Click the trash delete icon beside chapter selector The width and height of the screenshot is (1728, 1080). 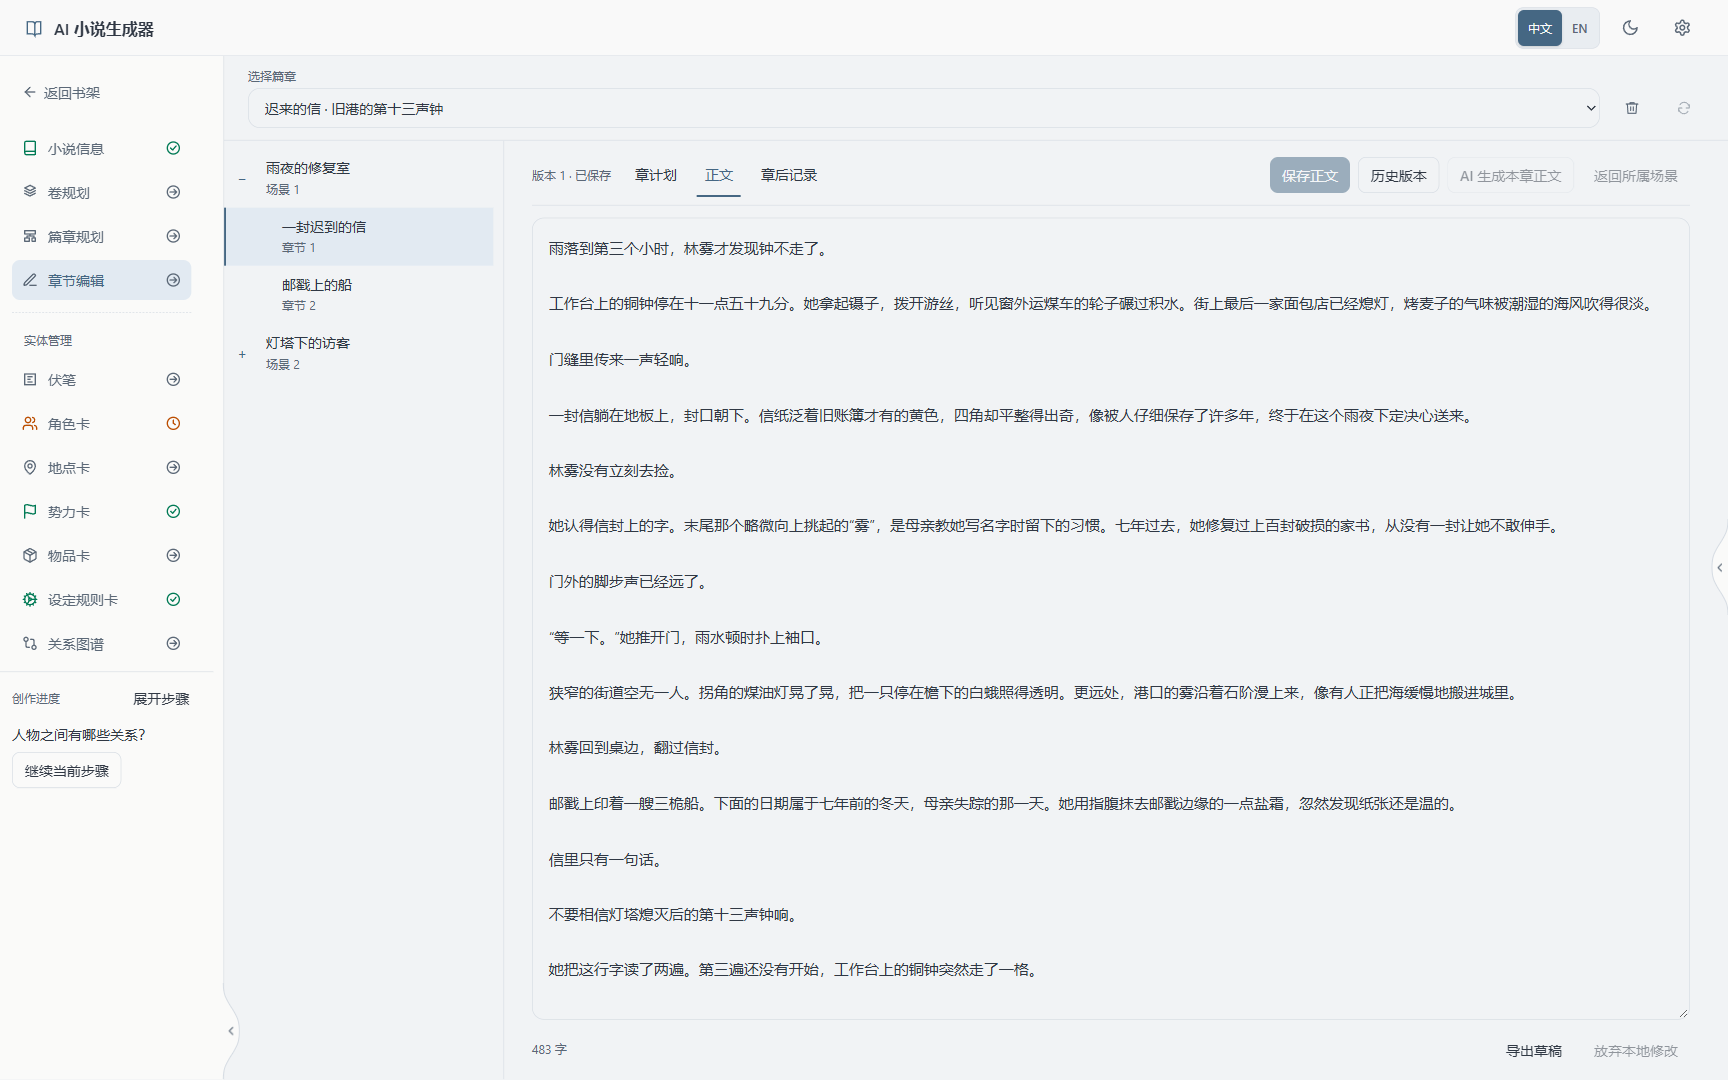pos(1632,108)
